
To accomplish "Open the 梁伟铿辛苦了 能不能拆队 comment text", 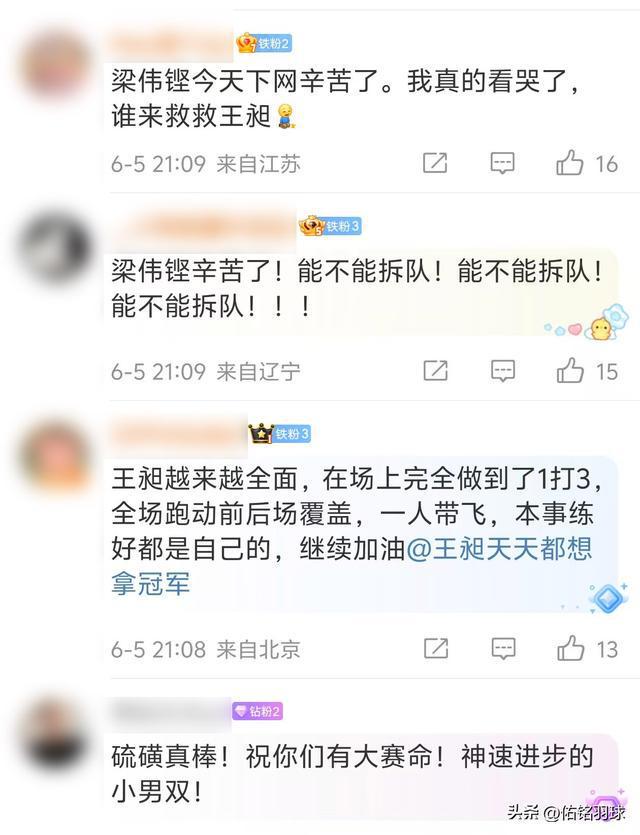I will coord(358,288).
